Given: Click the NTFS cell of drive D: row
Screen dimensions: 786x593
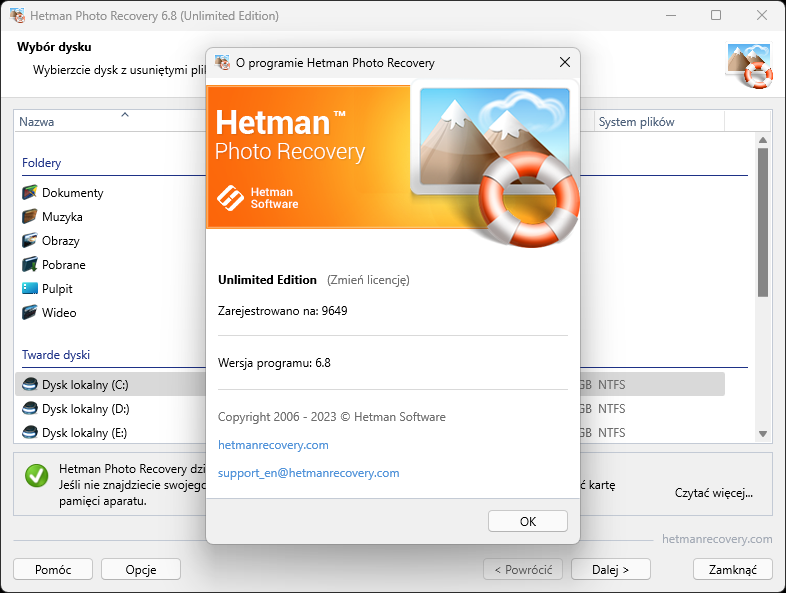Looking at the screenshot, I should point(612,409).
